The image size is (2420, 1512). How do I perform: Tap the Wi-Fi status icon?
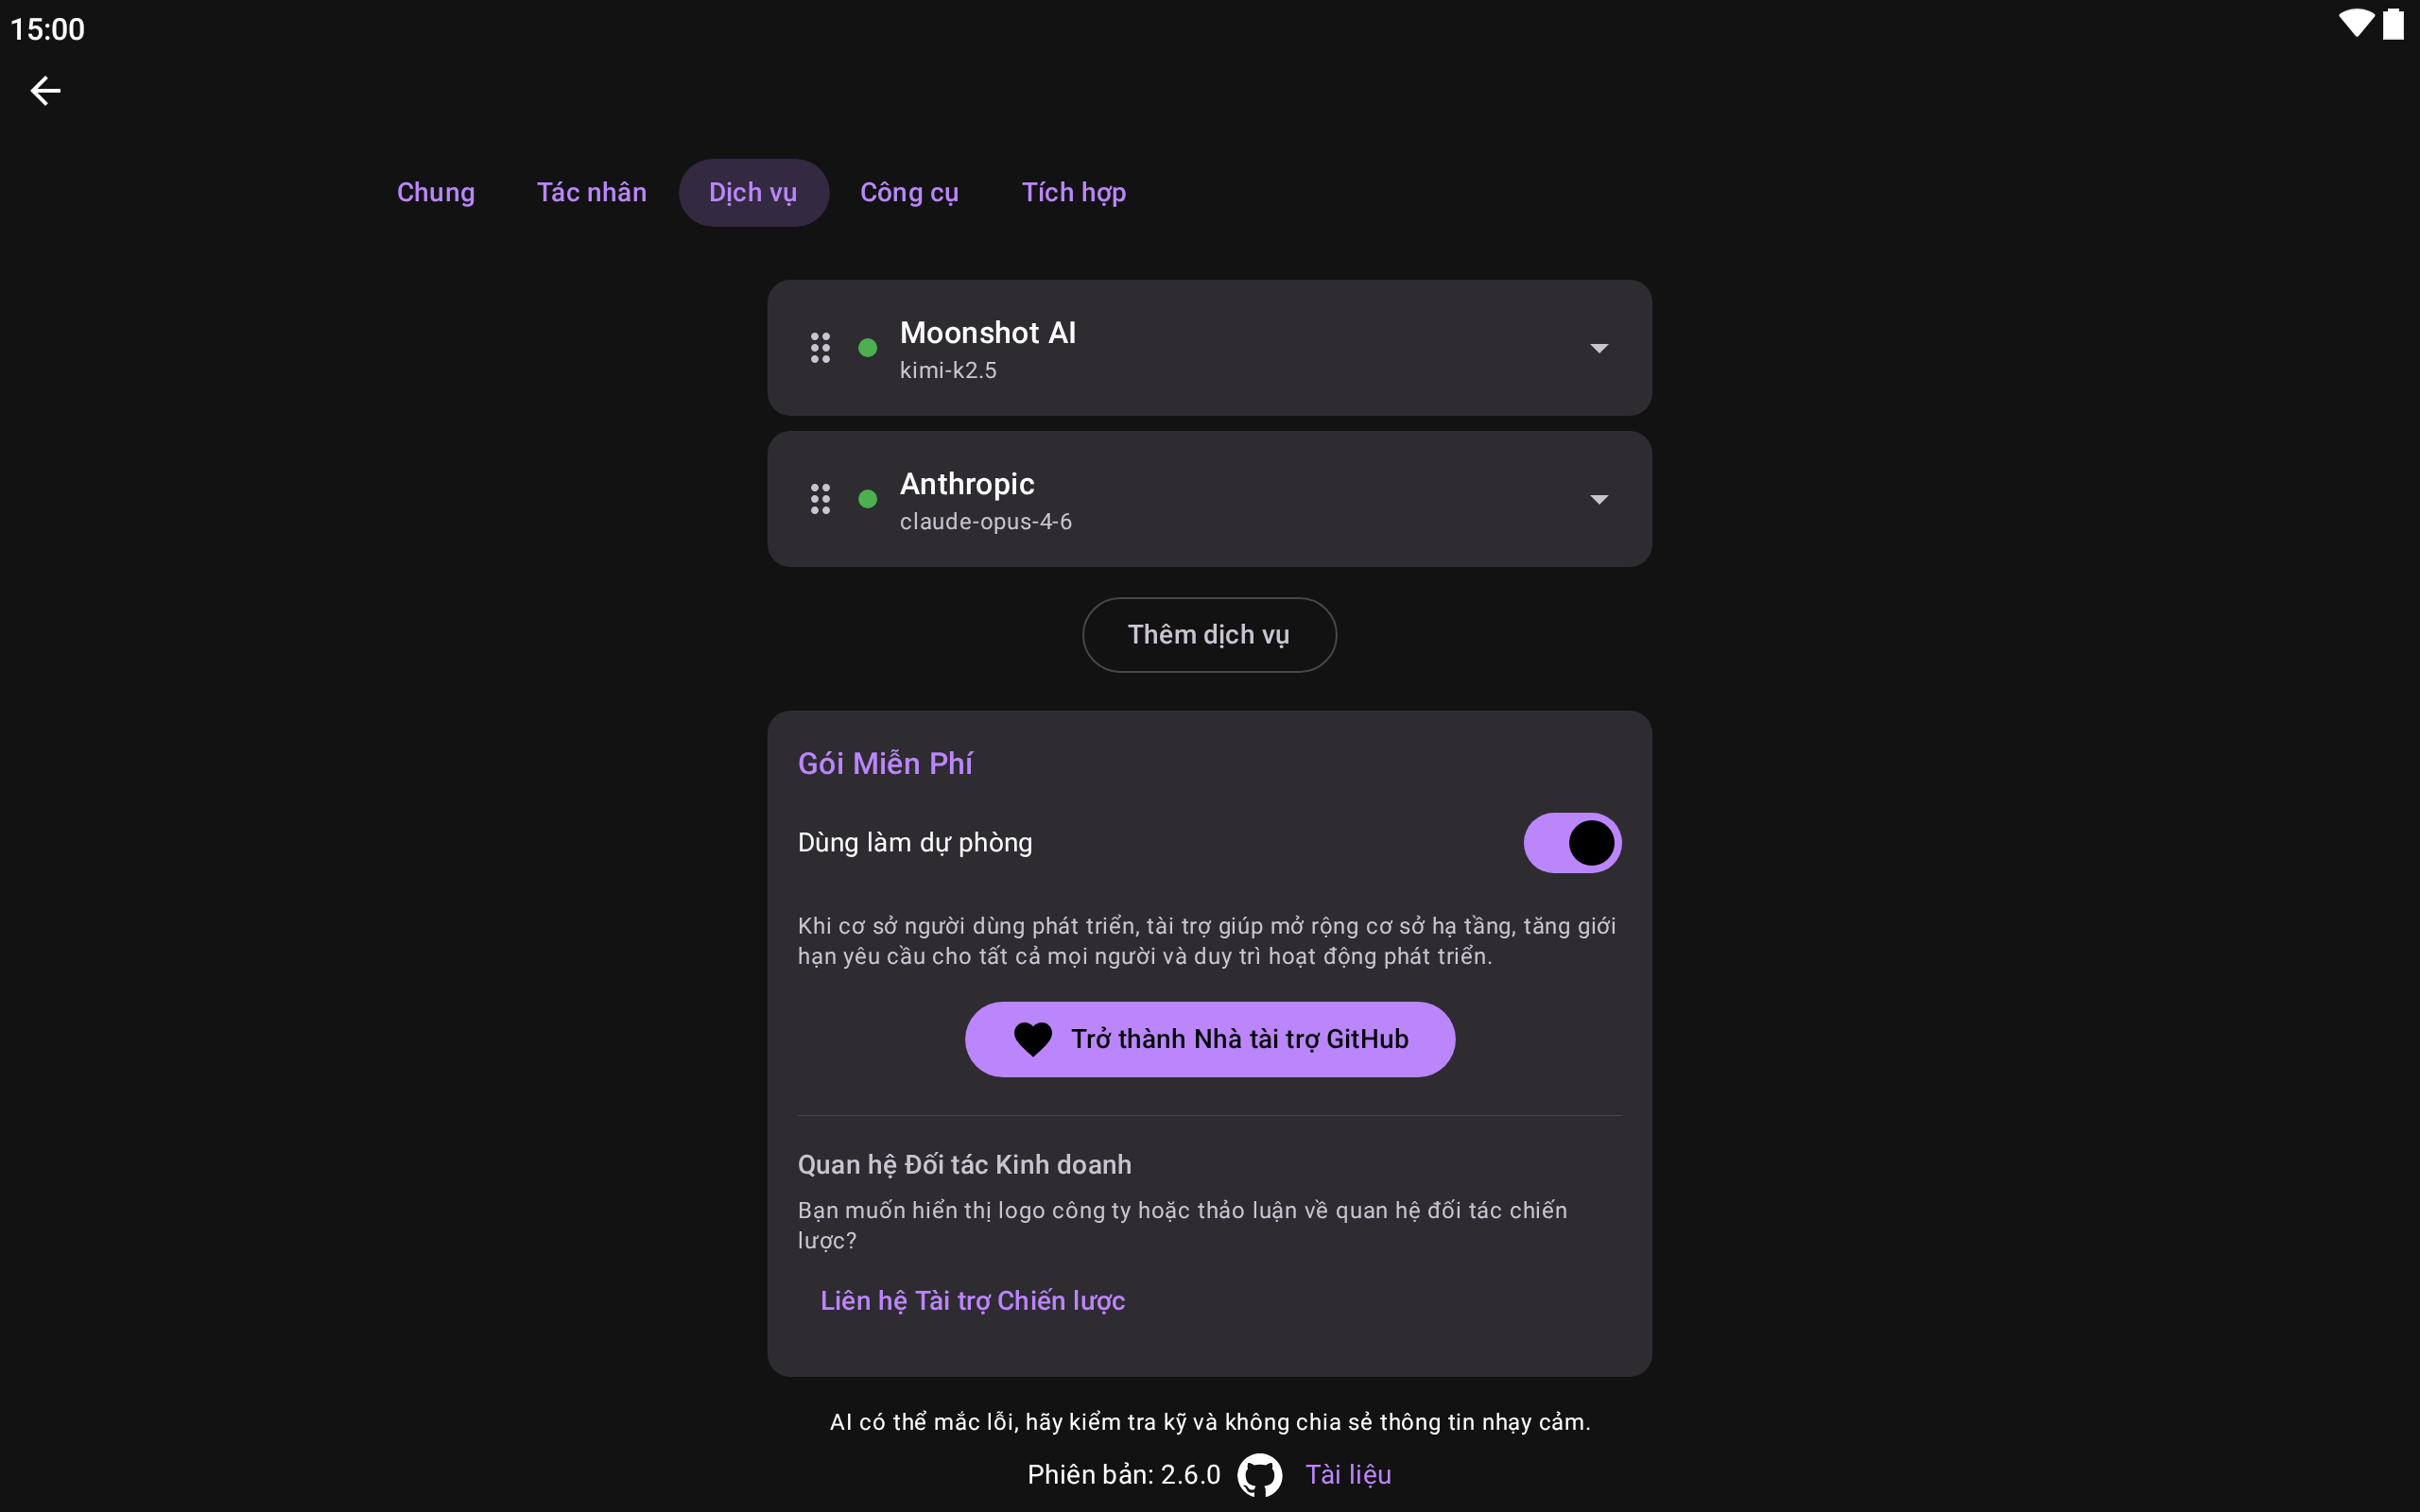2357,24
